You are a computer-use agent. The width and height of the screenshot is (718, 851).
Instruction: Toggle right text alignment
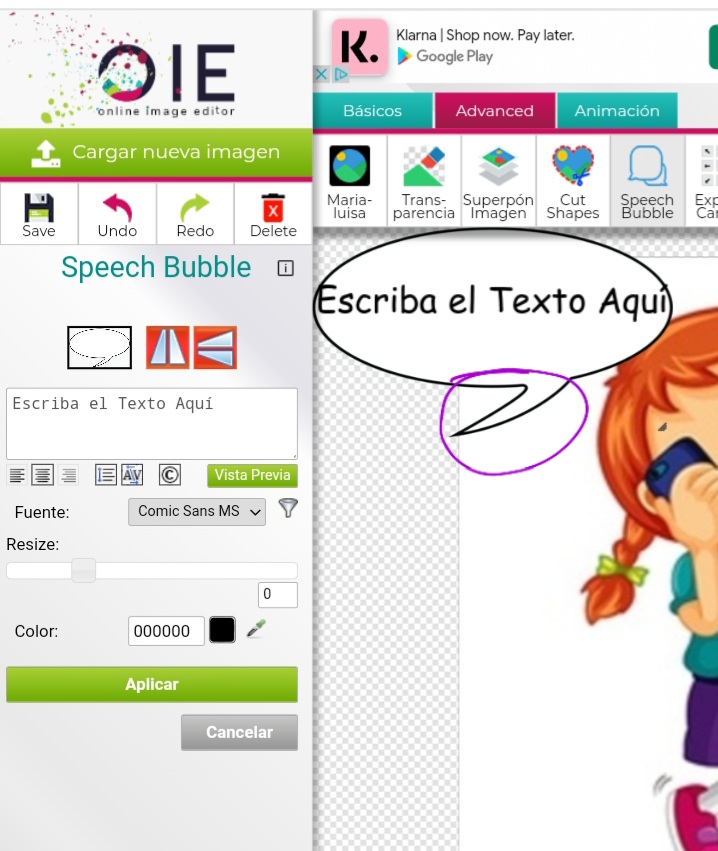click(69, 475)
